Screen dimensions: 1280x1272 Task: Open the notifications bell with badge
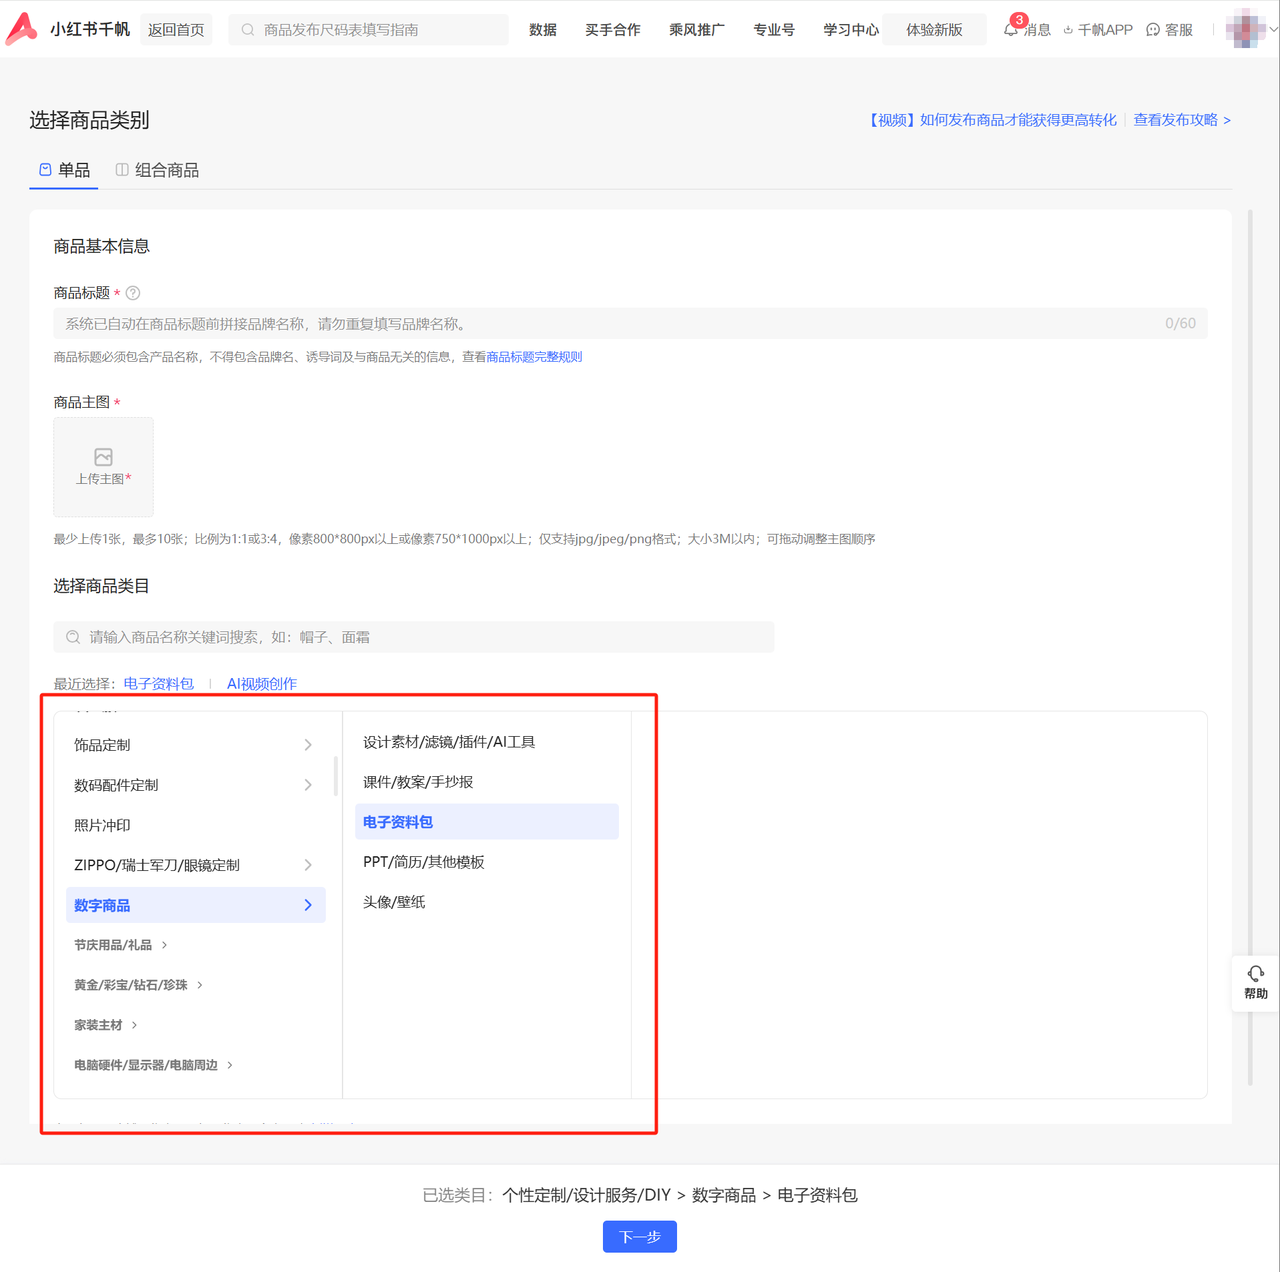(x=1011, y=30)
